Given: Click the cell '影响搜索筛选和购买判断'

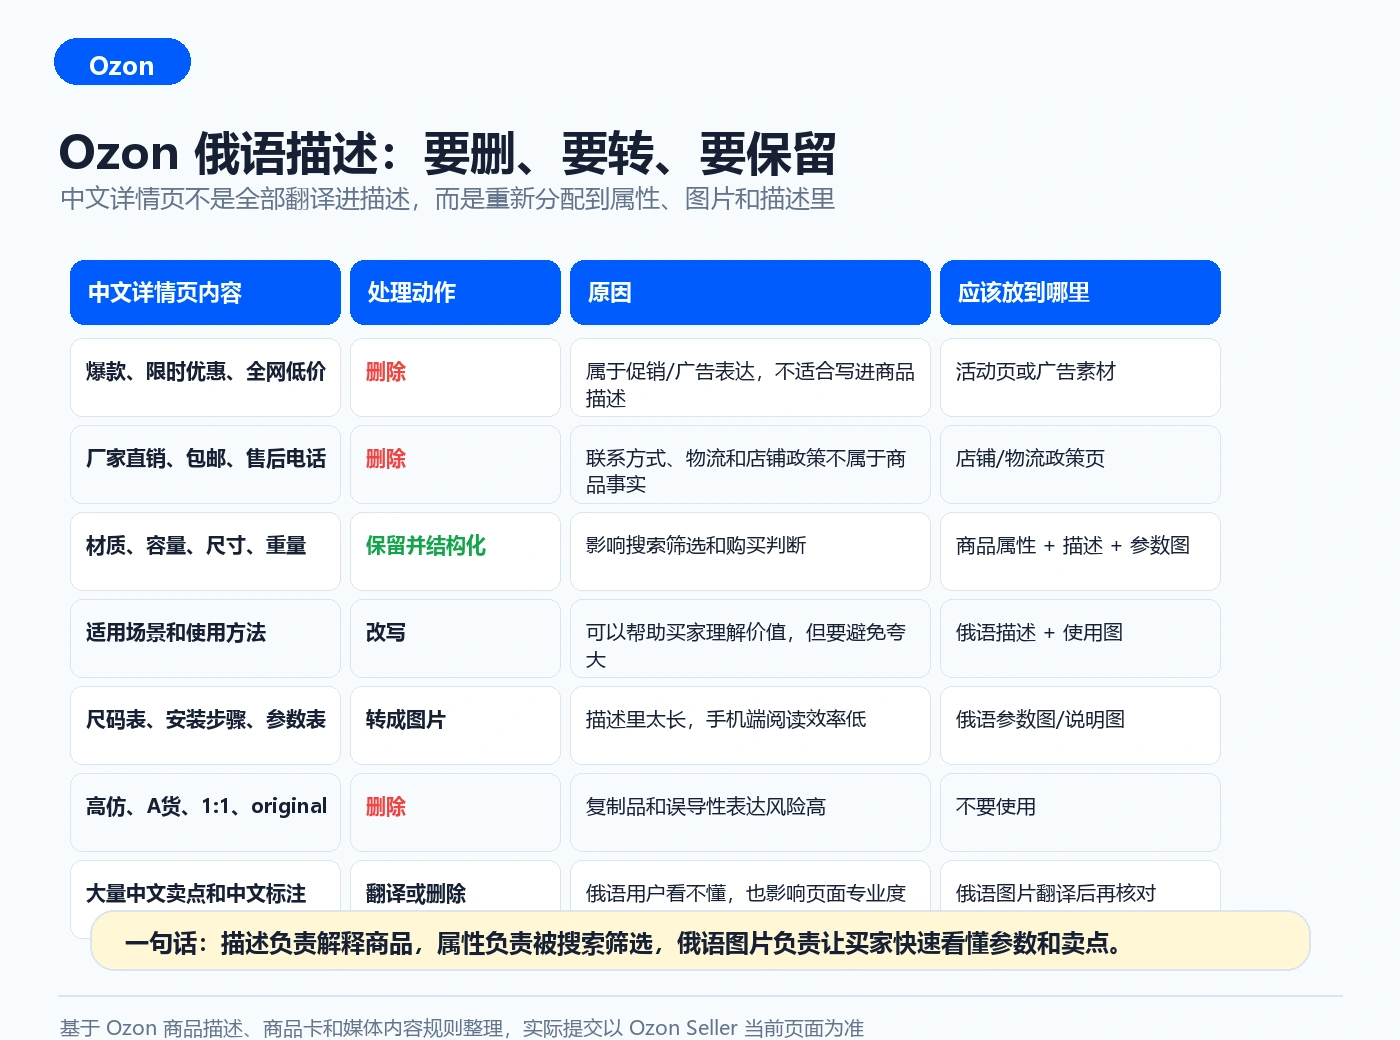Looking at the screenshot, I should (750, 551).
